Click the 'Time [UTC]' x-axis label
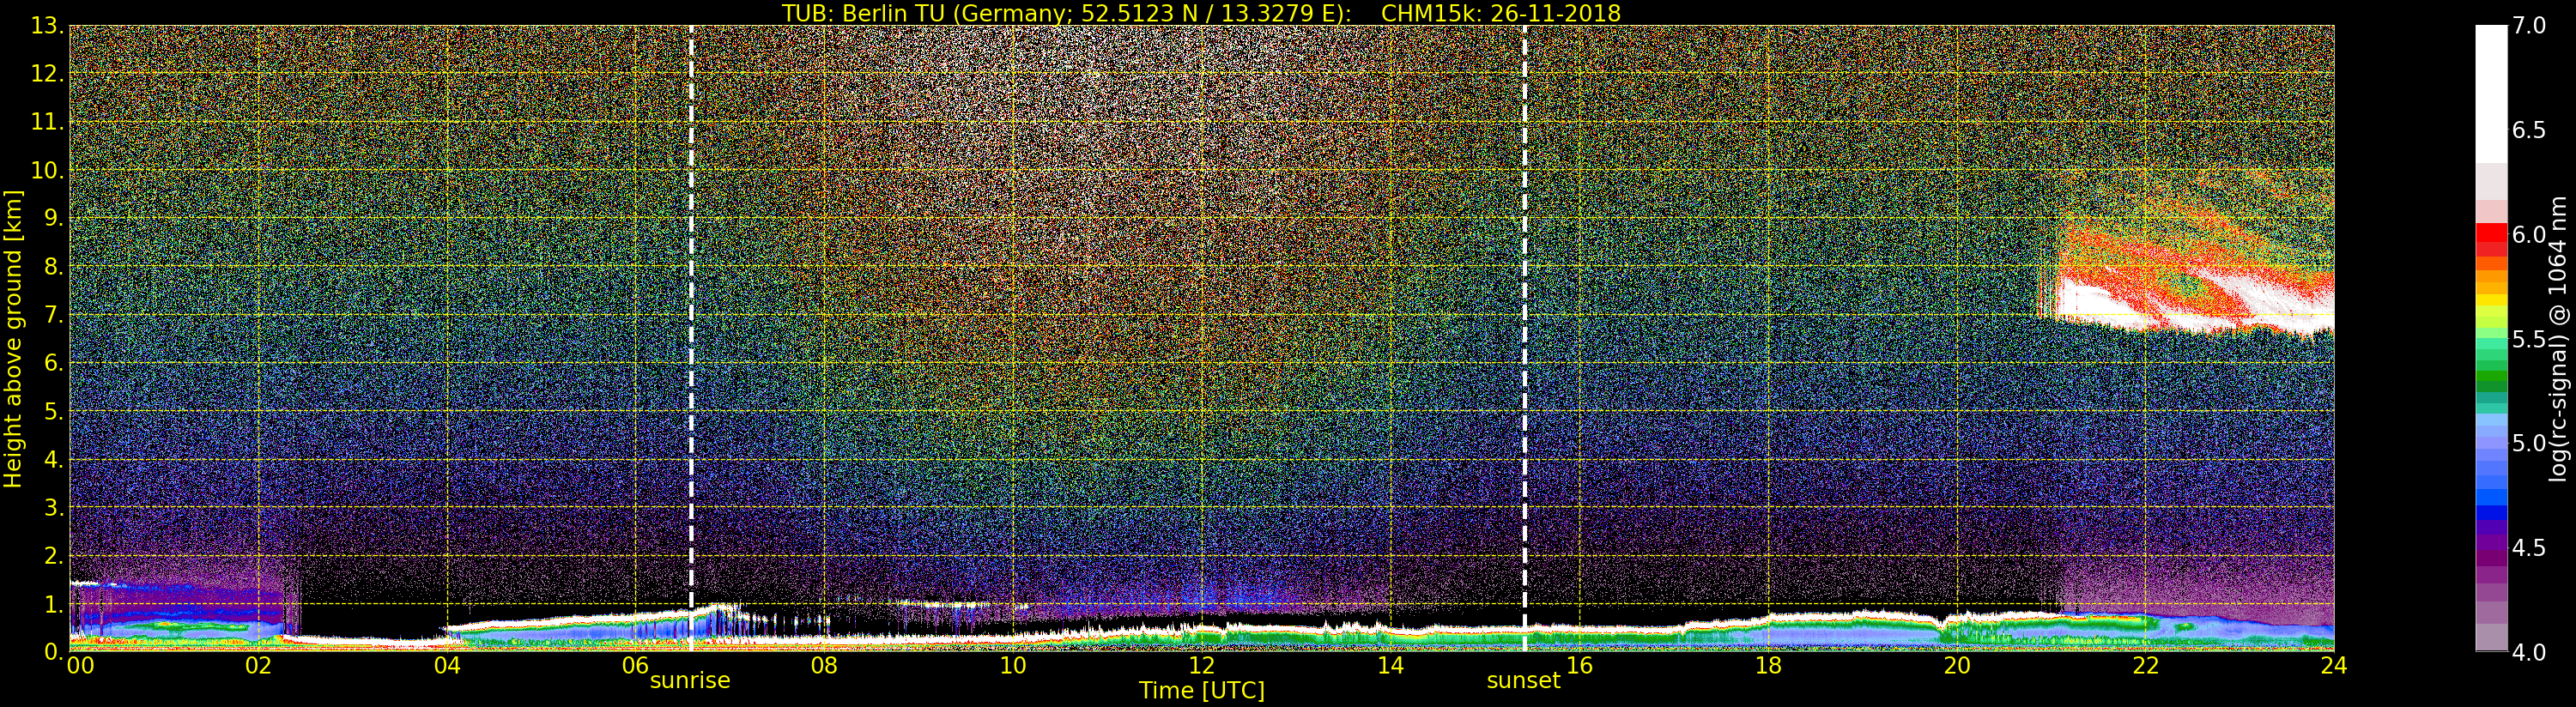This screenshot has height=707, width=2576. (x=1201, y=691)
